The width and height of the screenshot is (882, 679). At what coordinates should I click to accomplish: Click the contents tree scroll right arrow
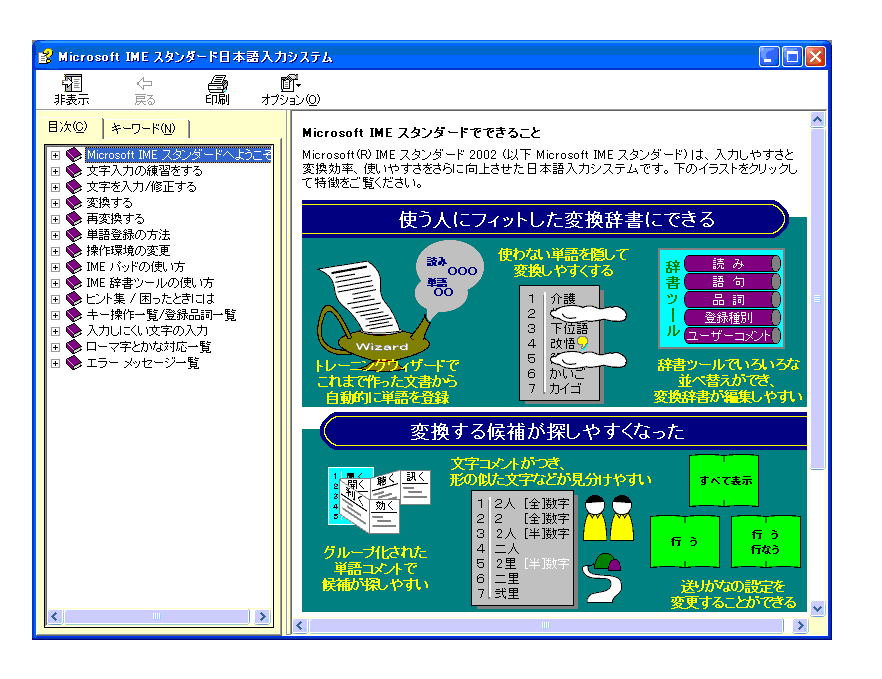(x=262, y=617)
